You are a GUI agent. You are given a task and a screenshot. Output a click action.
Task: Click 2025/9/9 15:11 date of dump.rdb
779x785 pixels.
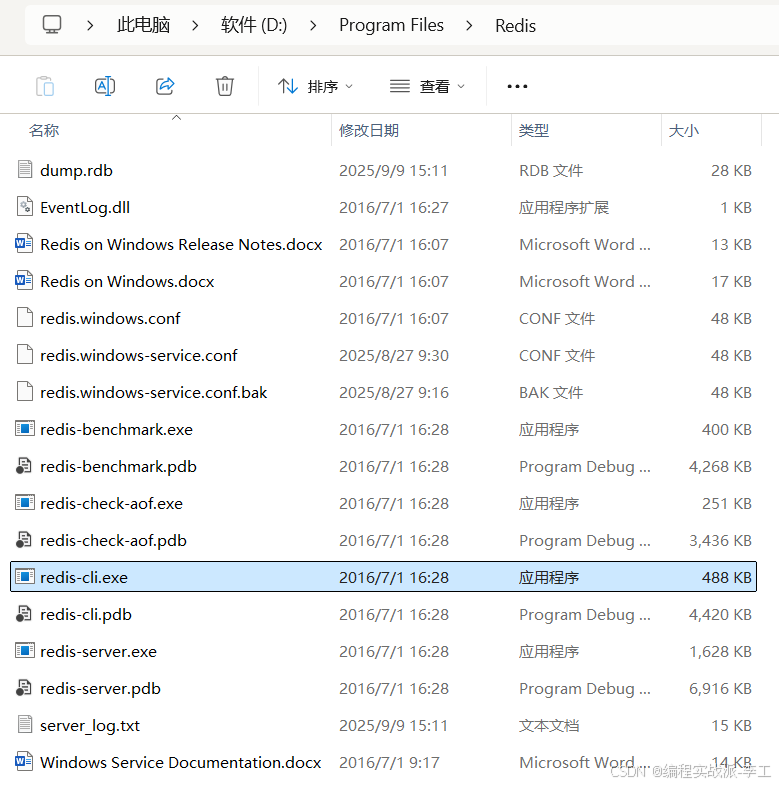pyautogui.click(x=394, y=171)
